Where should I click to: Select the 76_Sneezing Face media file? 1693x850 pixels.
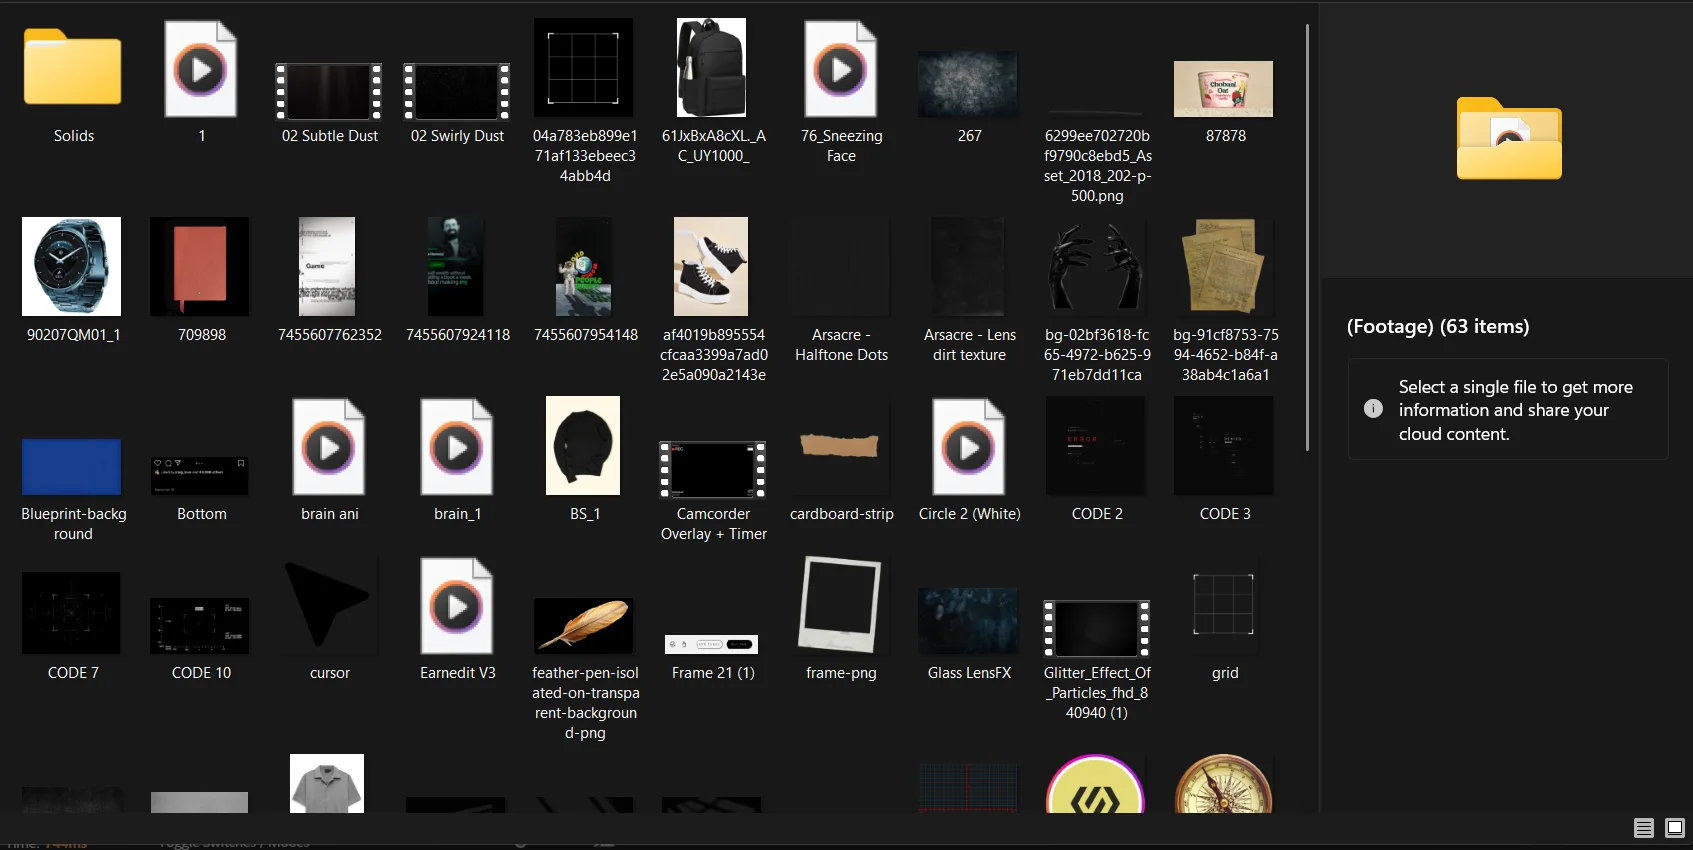841,70
